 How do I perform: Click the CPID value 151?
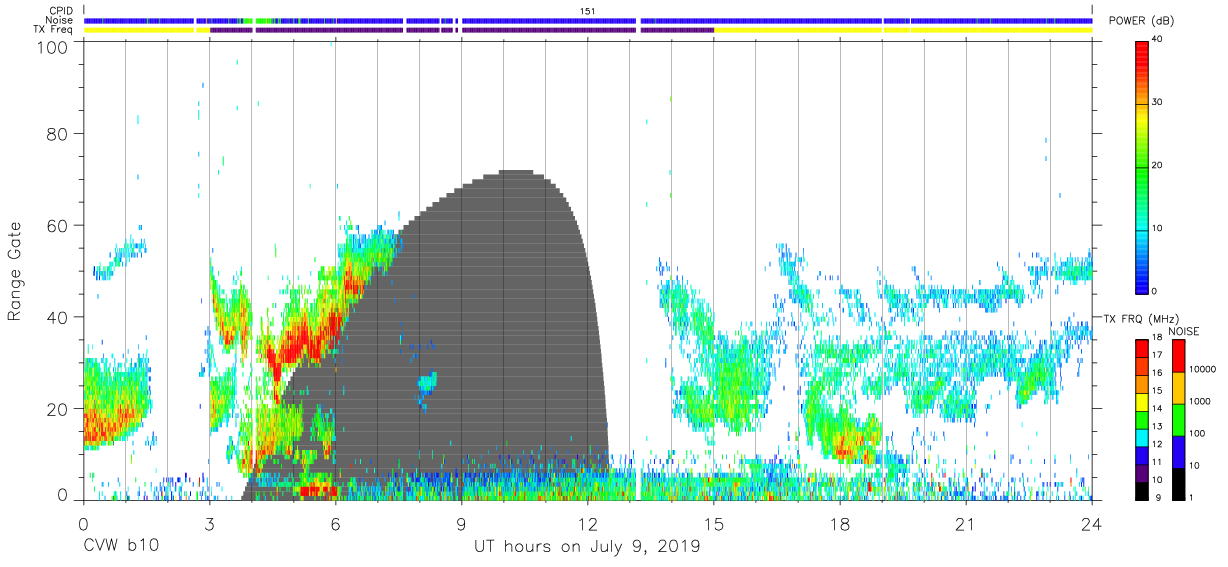pyautogui.click(x=588, y=11)
